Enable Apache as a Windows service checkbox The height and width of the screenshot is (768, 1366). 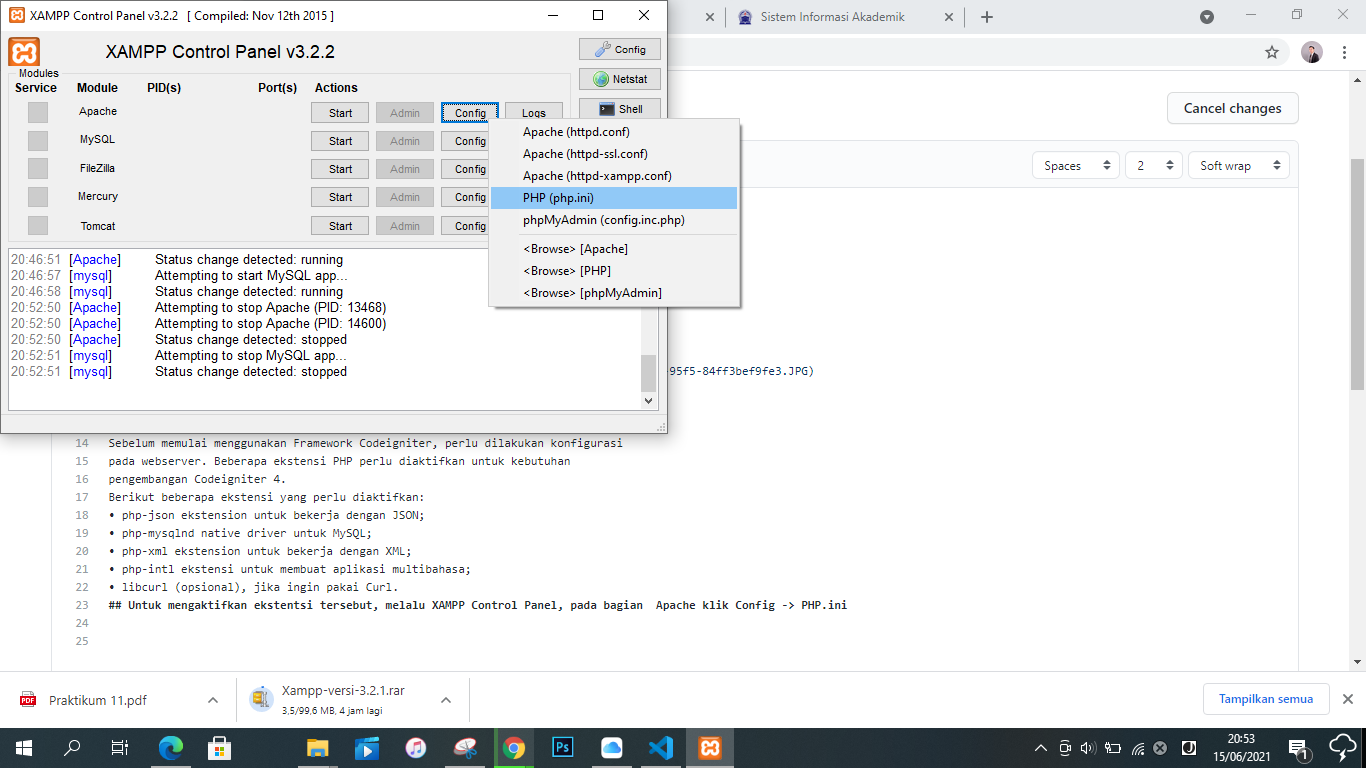(37, 112)
